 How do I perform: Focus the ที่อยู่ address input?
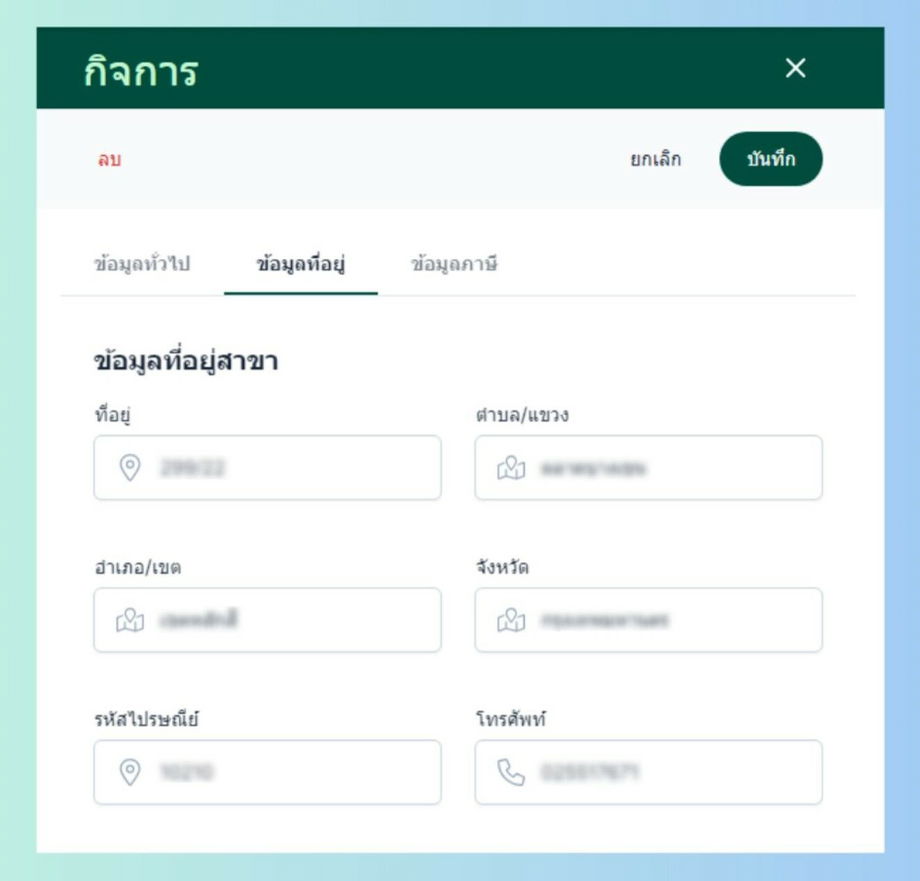pos(268,467)
